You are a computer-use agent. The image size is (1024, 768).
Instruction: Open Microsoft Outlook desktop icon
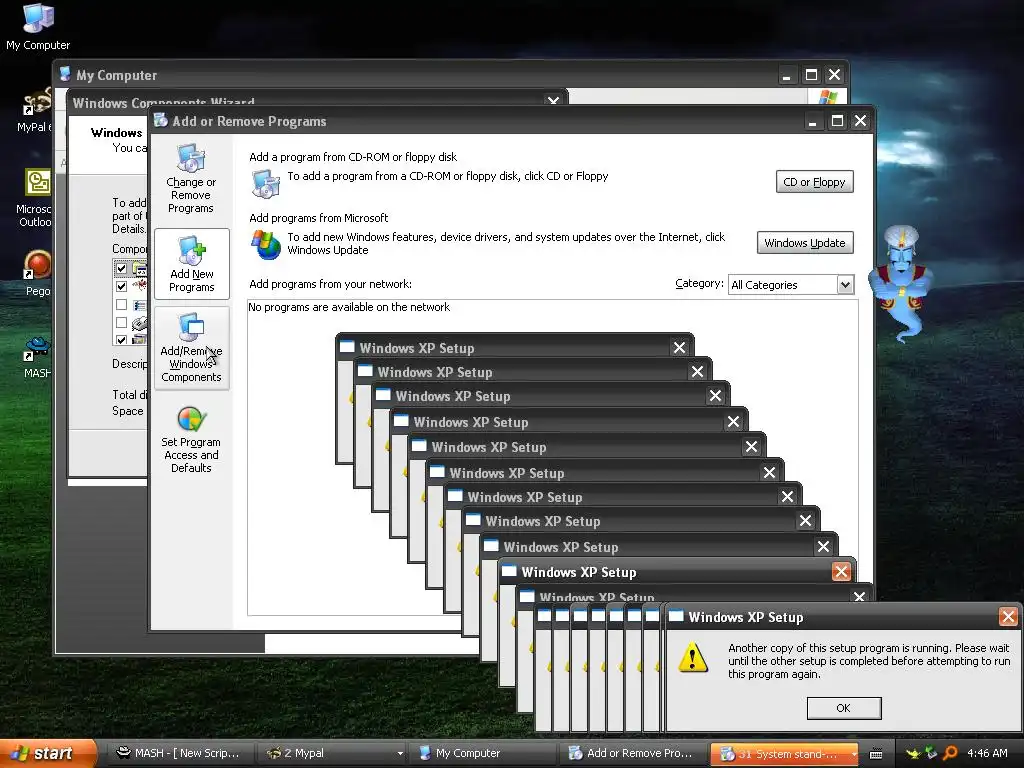coord(36,197)
